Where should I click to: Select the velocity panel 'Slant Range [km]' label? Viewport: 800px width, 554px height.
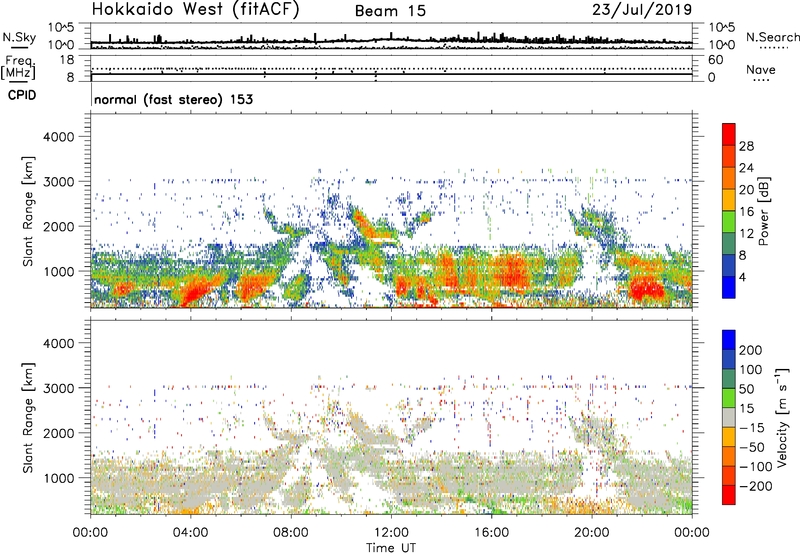[28, 418]
